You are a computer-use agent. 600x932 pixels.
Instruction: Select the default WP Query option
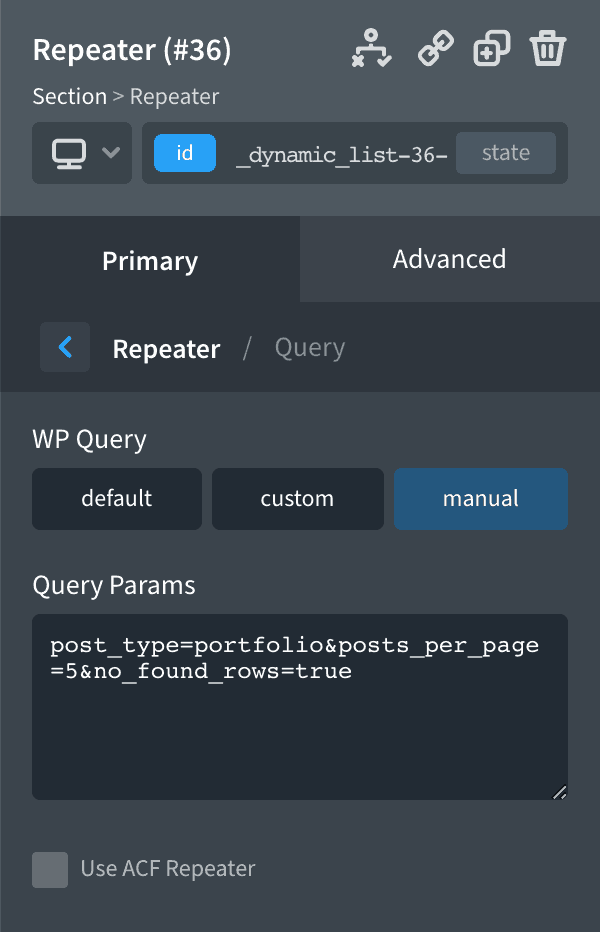pos(117,498)
